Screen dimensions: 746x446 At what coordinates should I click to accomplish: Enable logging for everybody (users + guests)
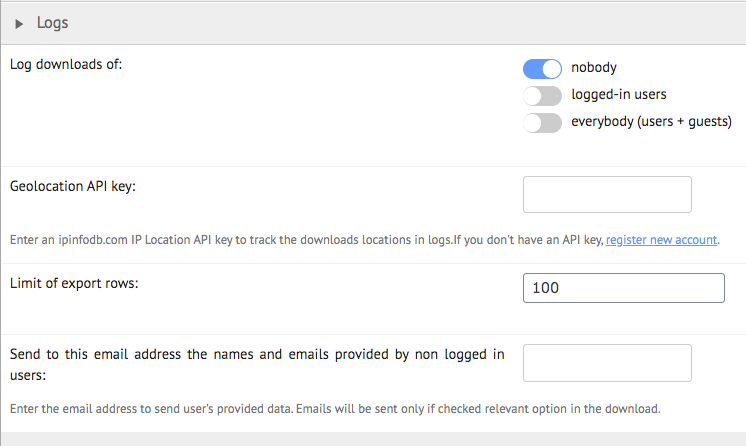(542, 123)
